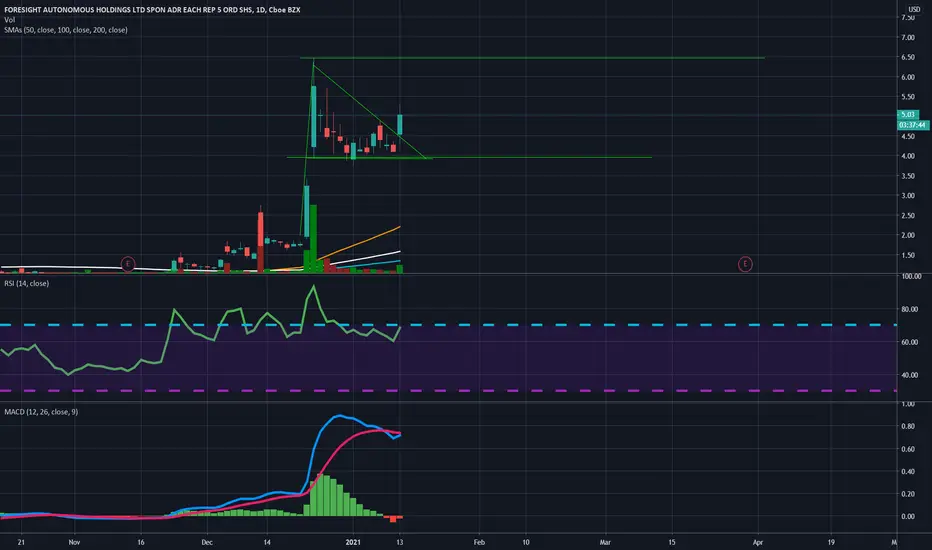Click the 4.00 price axis label

click(x=908, y=156)
